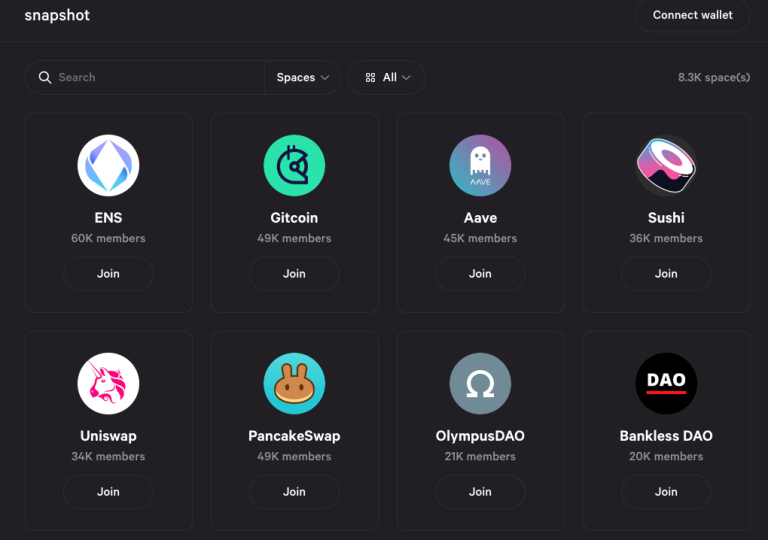Open the Bankless DAO logo

click(x=666, y=383)
